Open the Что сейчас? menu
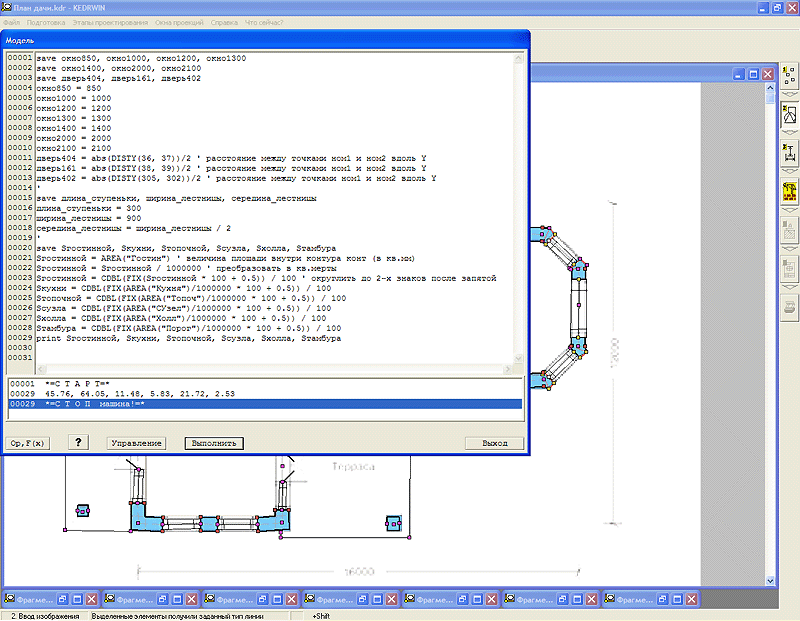The image size is (800, 621). [x=264, y=22]
